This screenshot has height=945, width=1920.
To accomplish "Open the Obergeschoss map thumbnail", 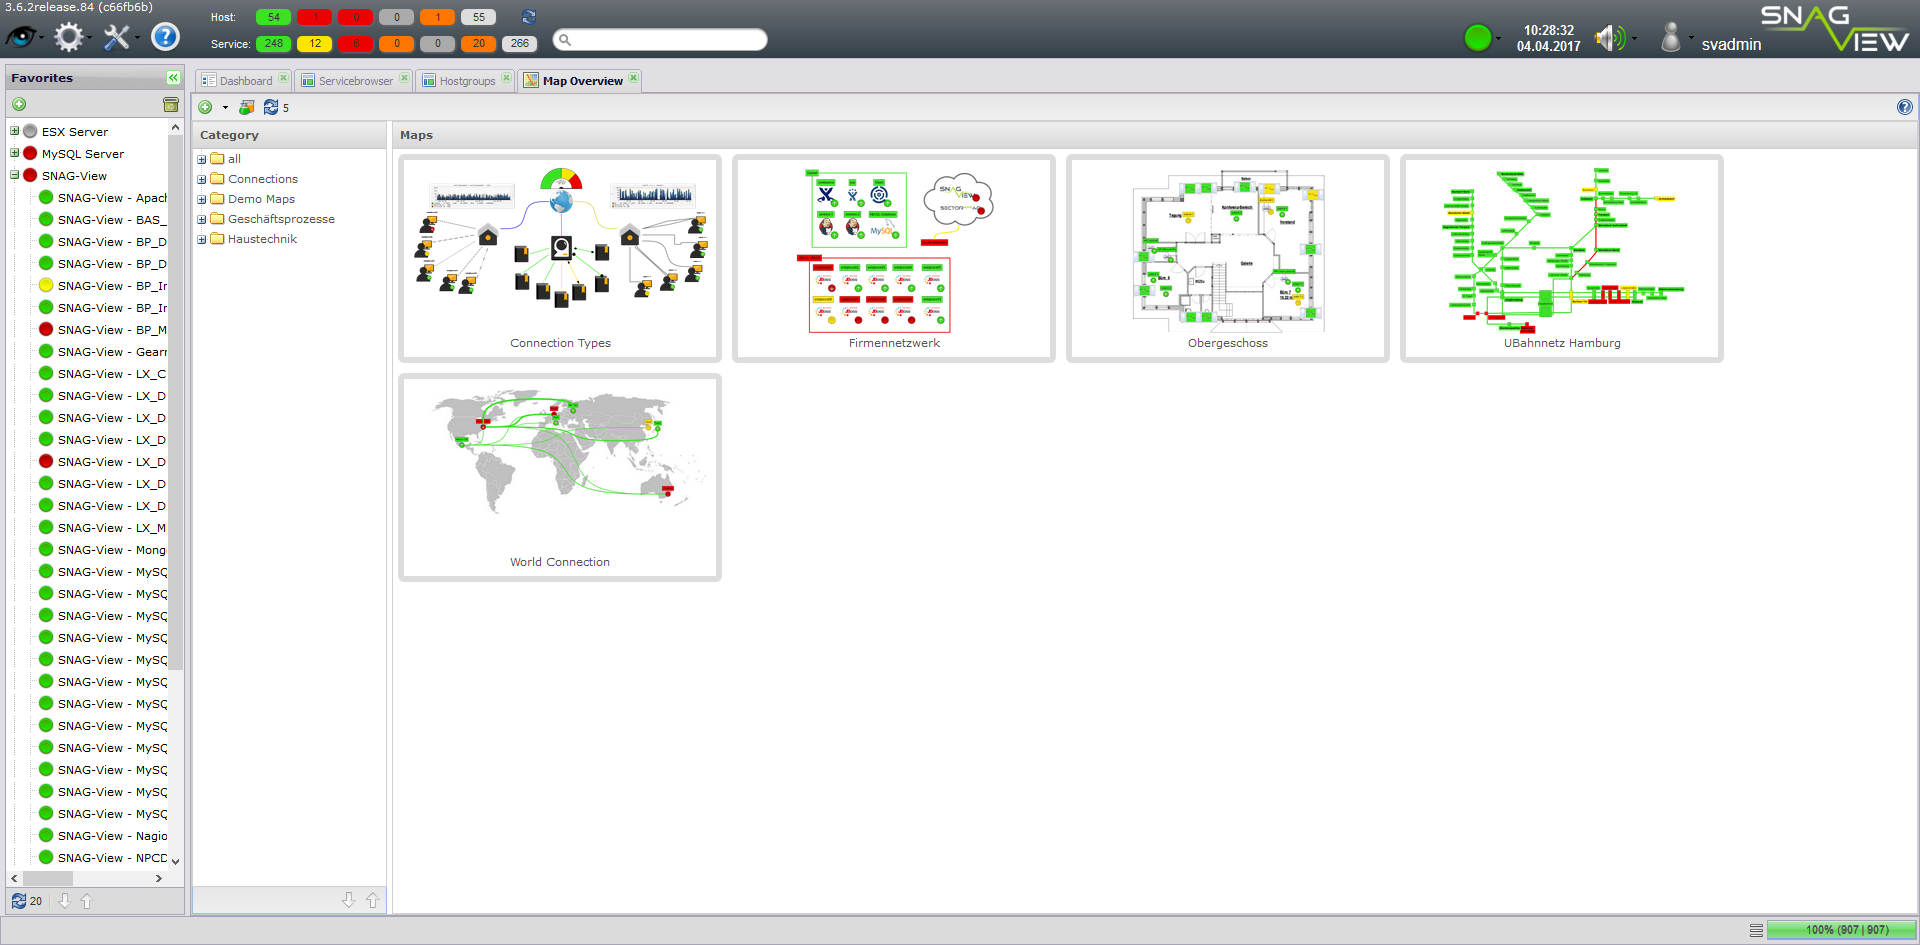I will tap(1228, 258).
